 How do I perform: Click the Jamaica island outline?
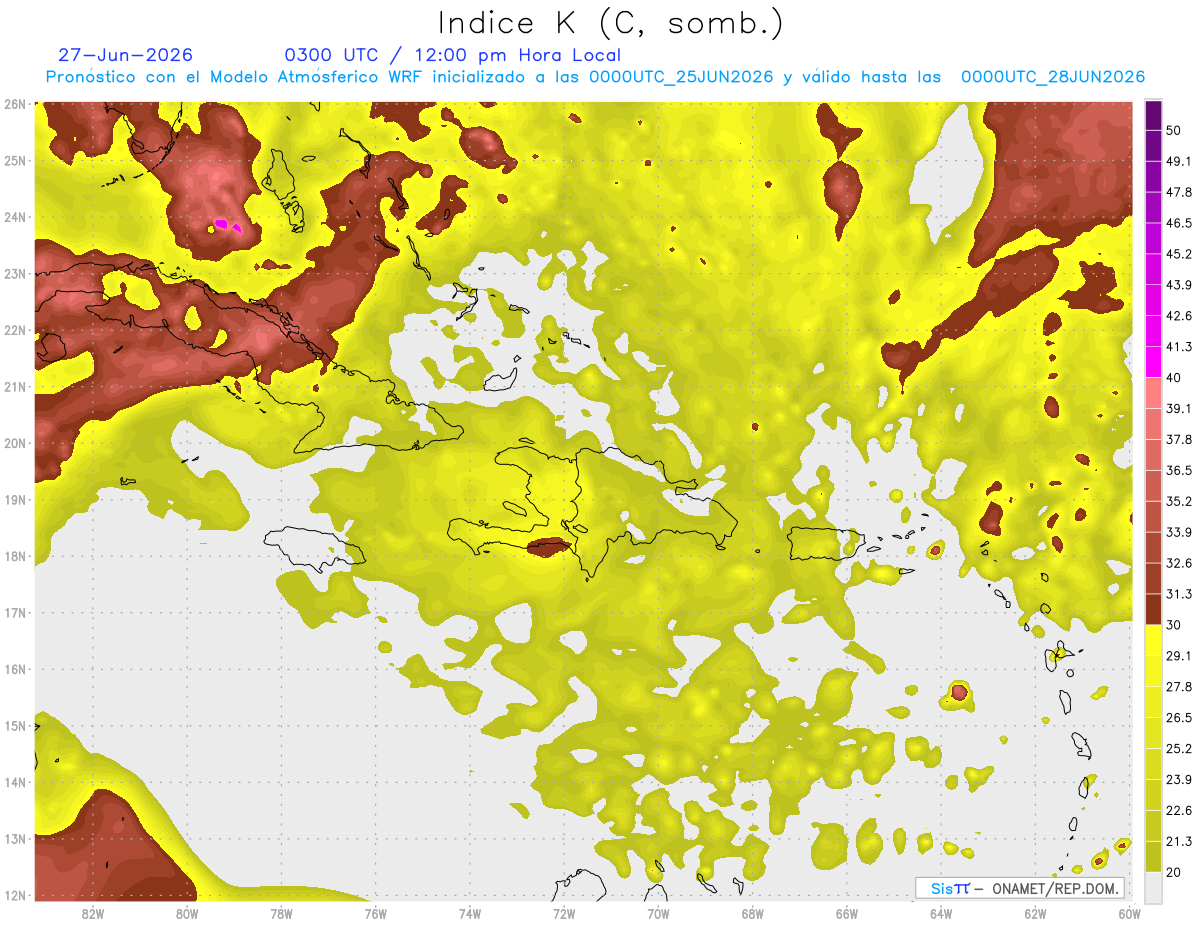pyautogui.click(x=314, y=549)
